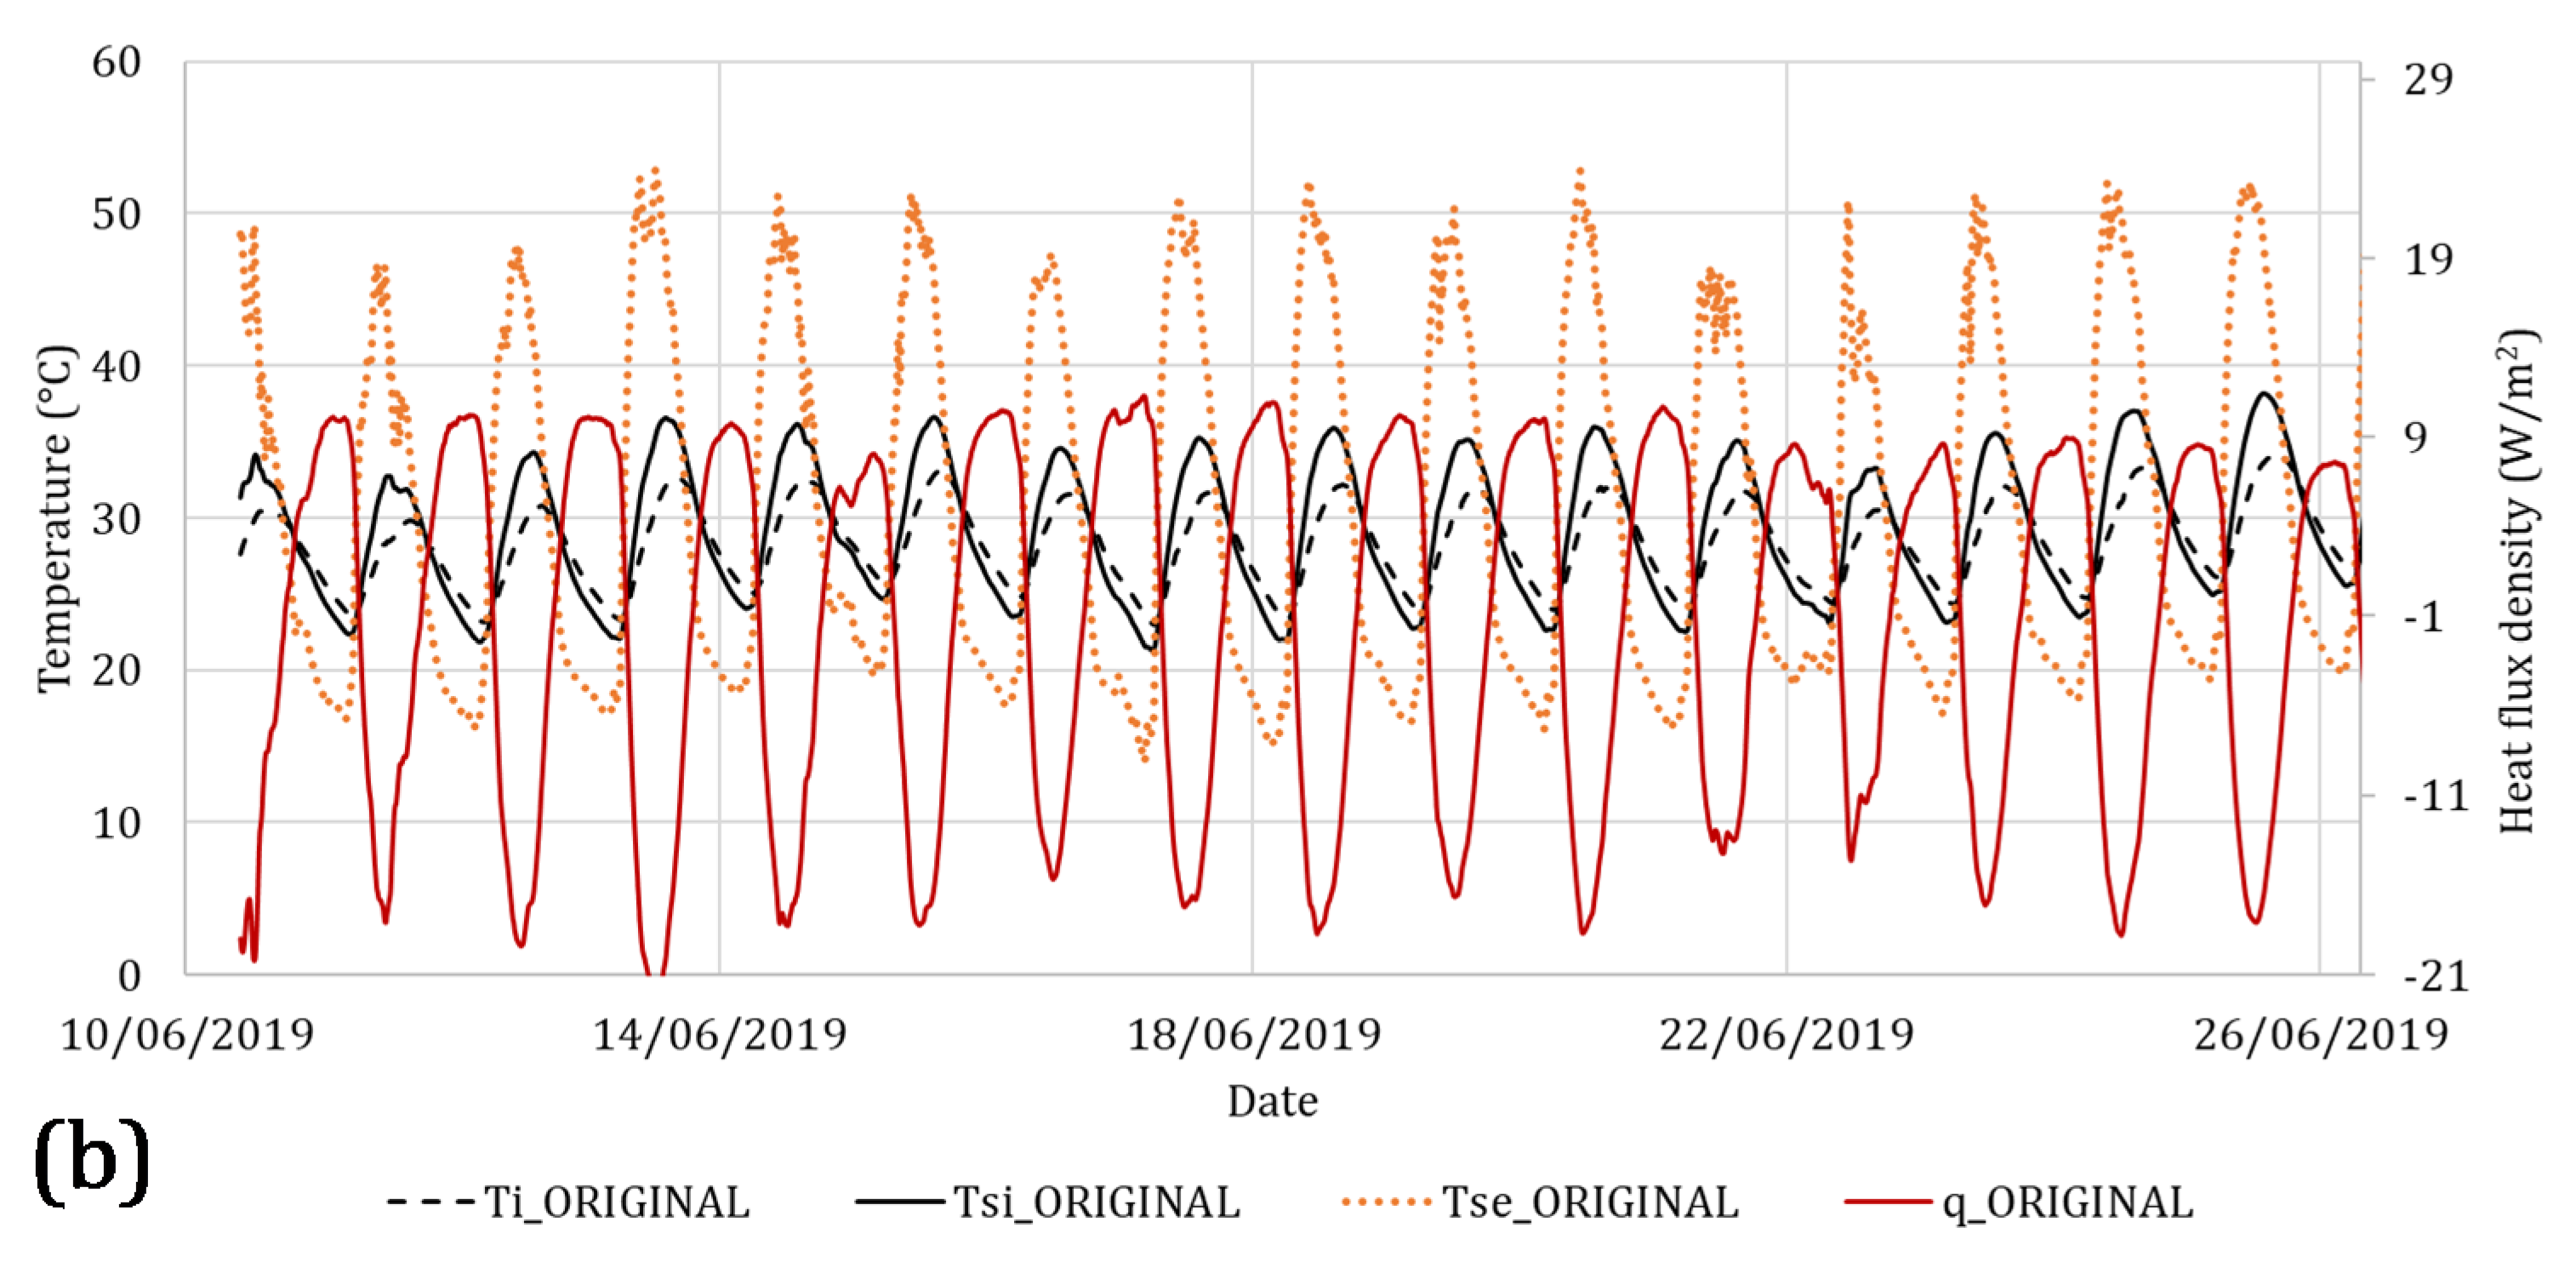Viewport: 2576px width, 1262px height.
Task: Click the 60 temperature axis tick label
Action: pyautogui.click(x=116, y=63)
